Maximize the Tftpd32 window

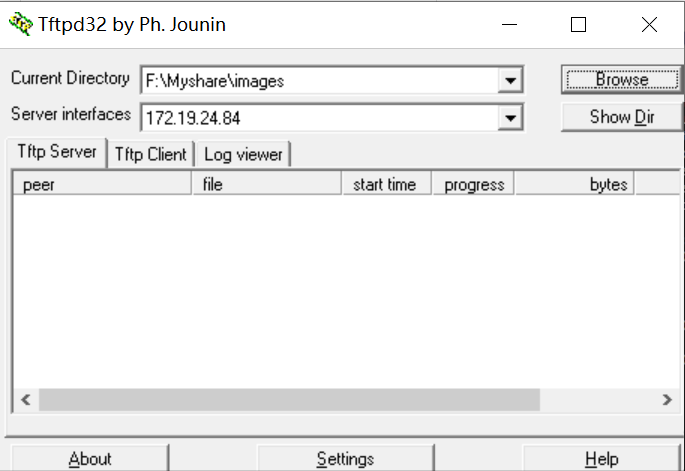(578, 24)
